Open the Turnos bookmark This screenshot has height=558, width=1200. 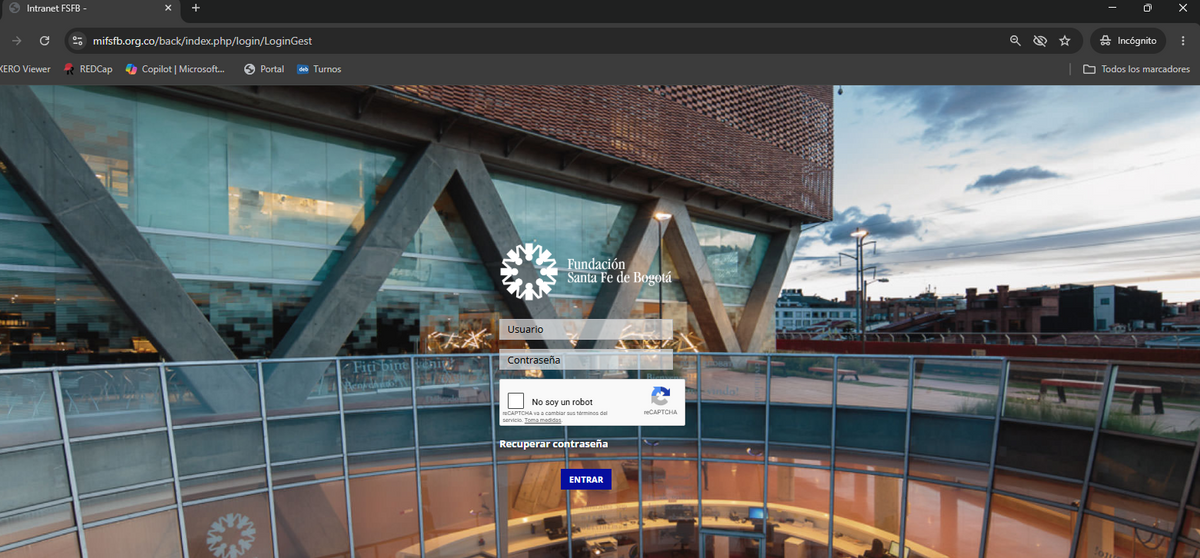319,69
